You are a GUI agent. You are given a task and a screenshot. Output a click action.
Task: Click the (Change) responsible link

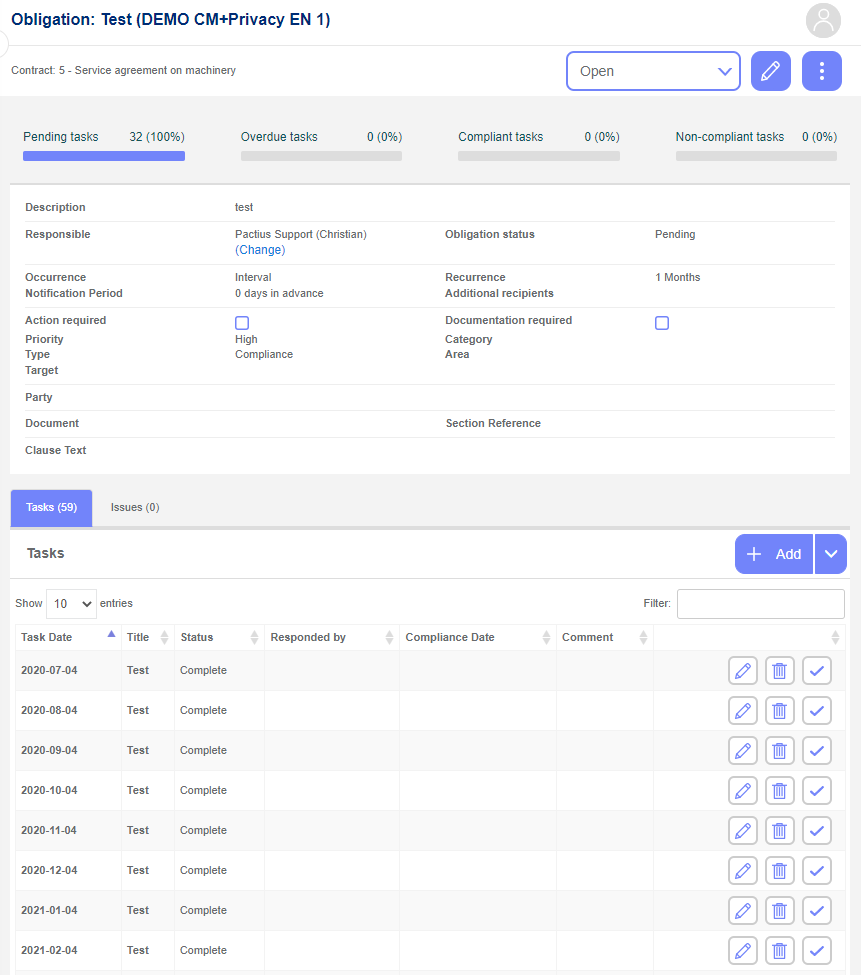click(x=260, y=250)
